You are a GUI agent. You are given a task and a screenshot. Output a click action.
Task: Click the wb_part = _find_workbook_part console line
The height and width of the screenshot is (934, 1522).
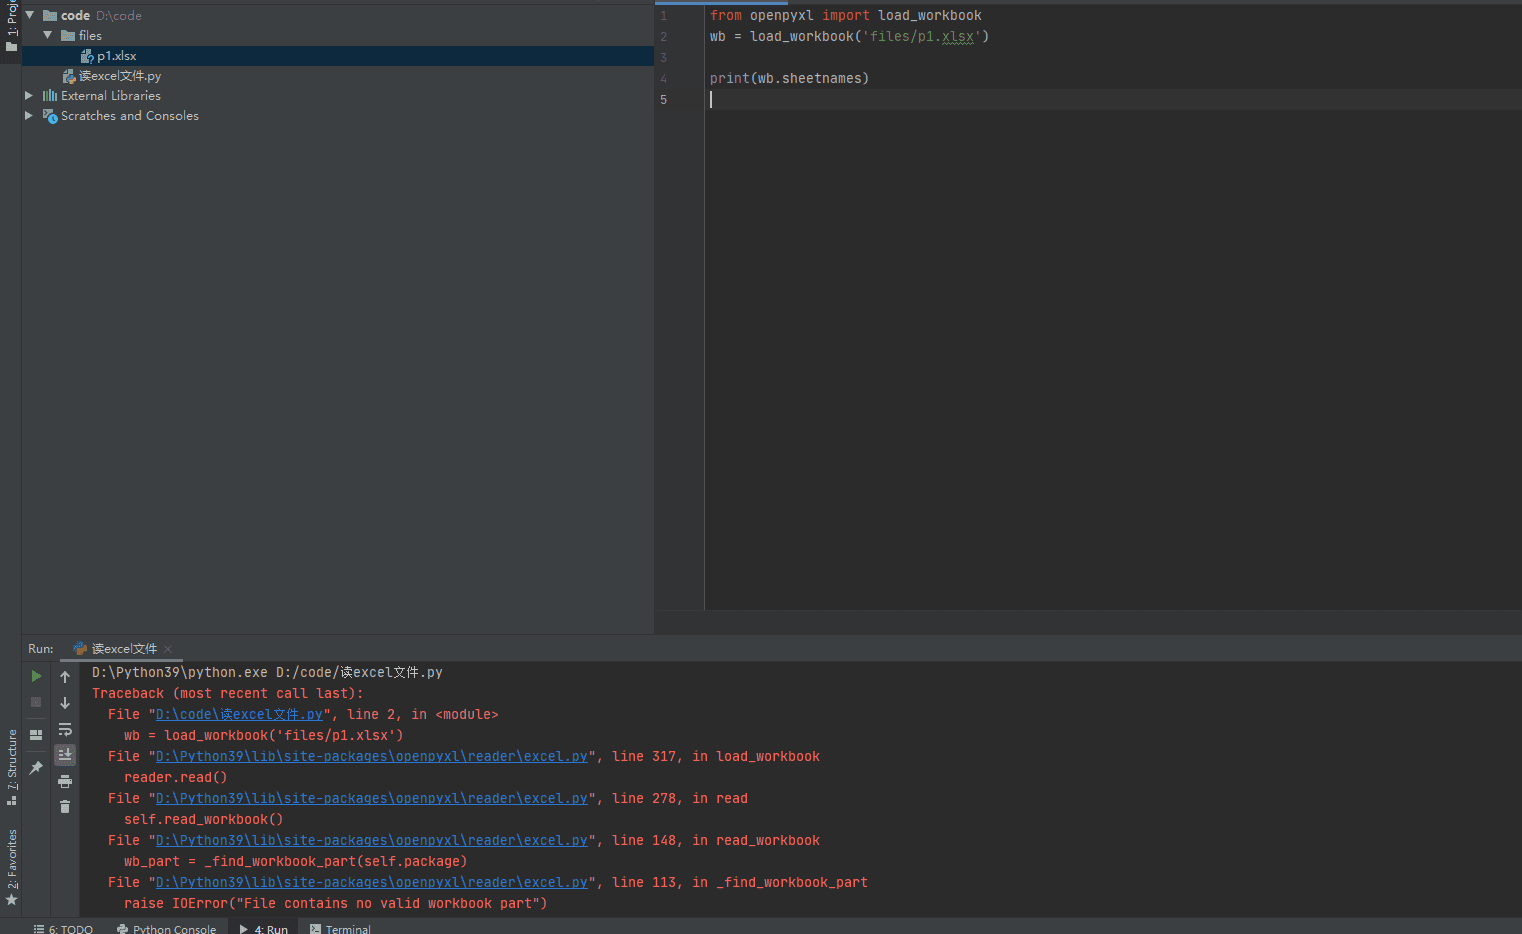point(296,861)
